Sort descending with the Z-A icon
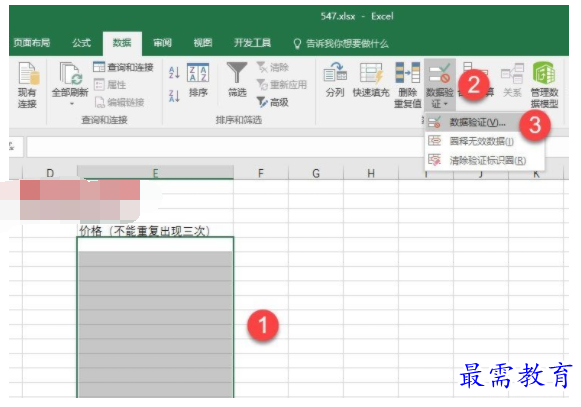The image size is (581, 407). tap(174, 96)
